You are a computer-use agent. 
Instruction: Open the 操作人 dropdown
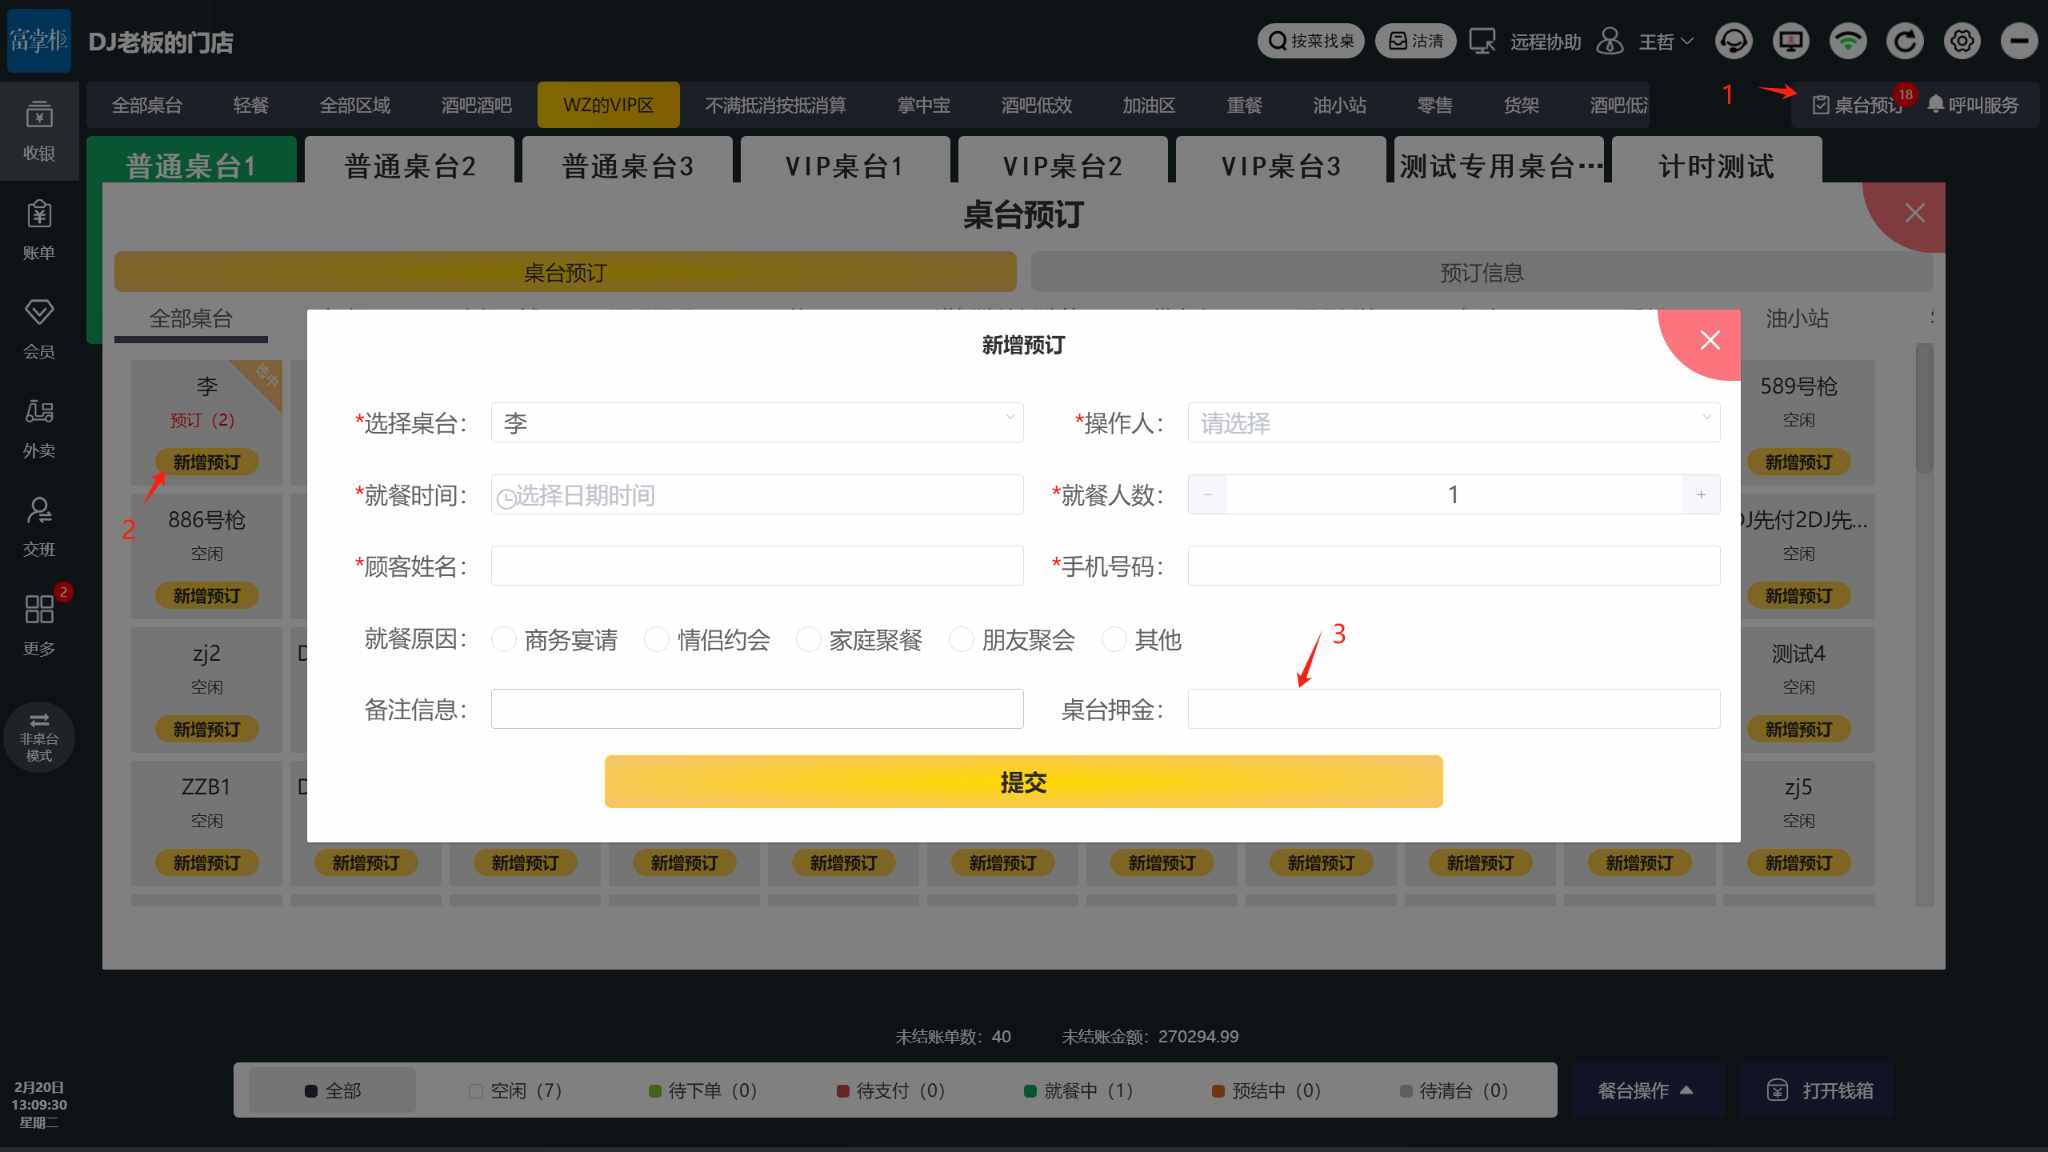1454,422
